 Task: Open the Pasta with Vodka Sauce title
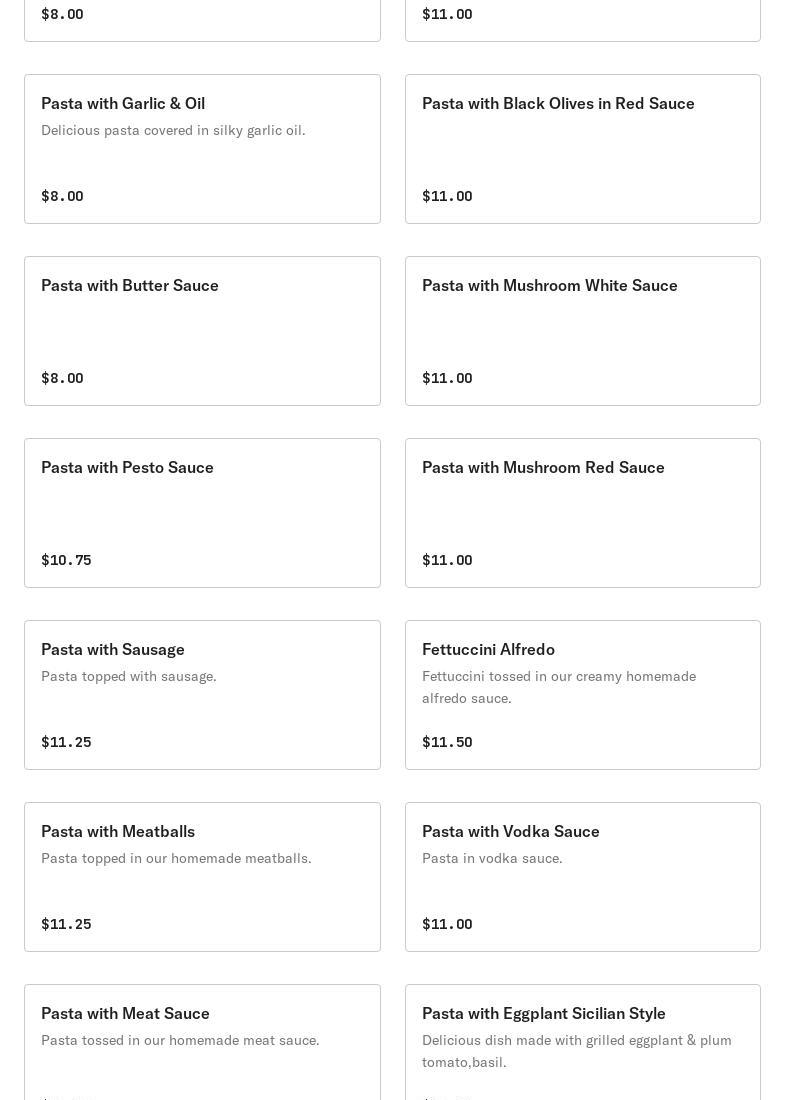pyautogui.click(x=511, y=832)
